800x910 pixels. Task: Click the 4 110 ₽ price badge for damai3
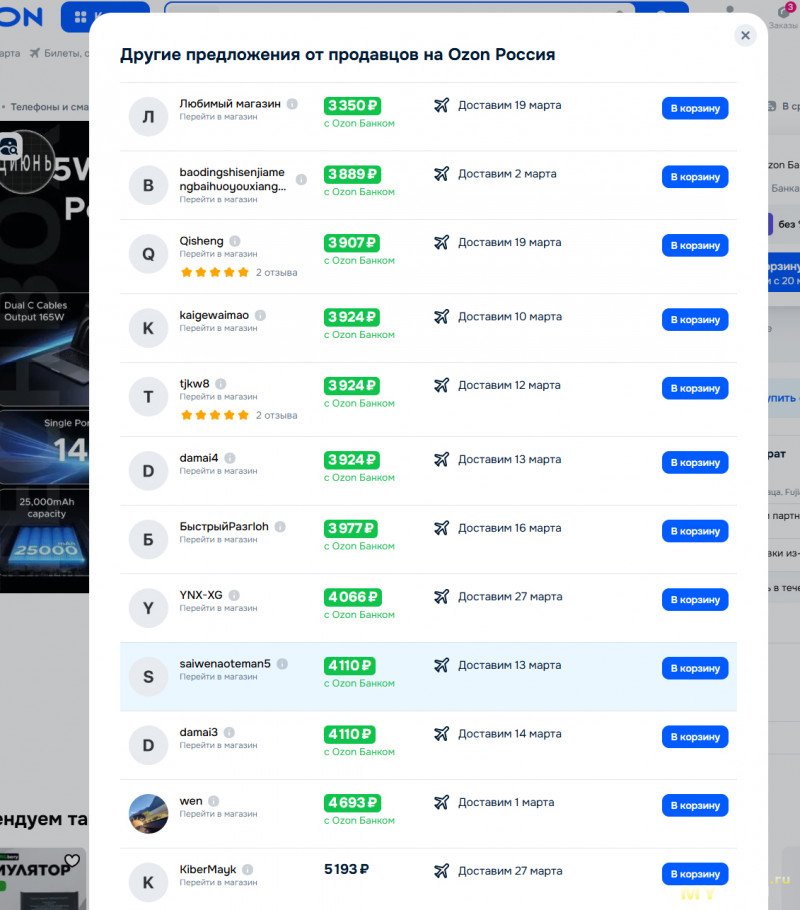click(350, 735)
